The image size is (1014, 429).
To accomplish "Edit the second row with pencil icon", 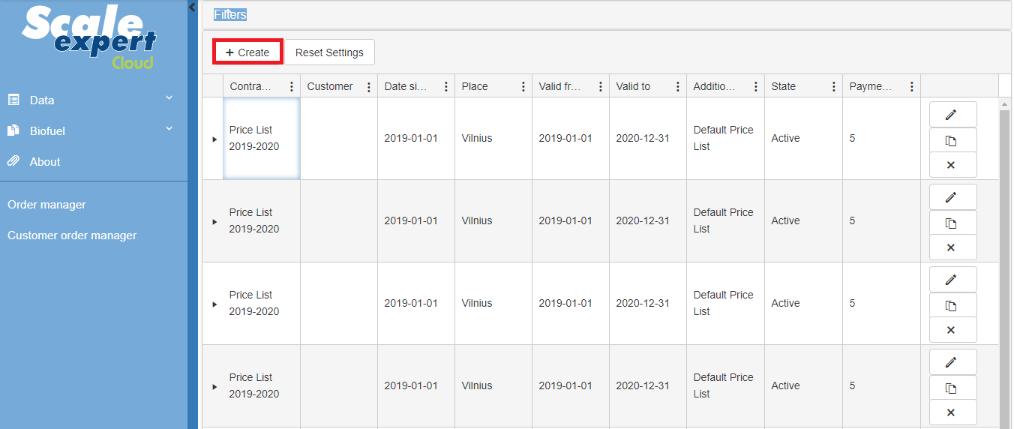I will click(x=950, y=197).
